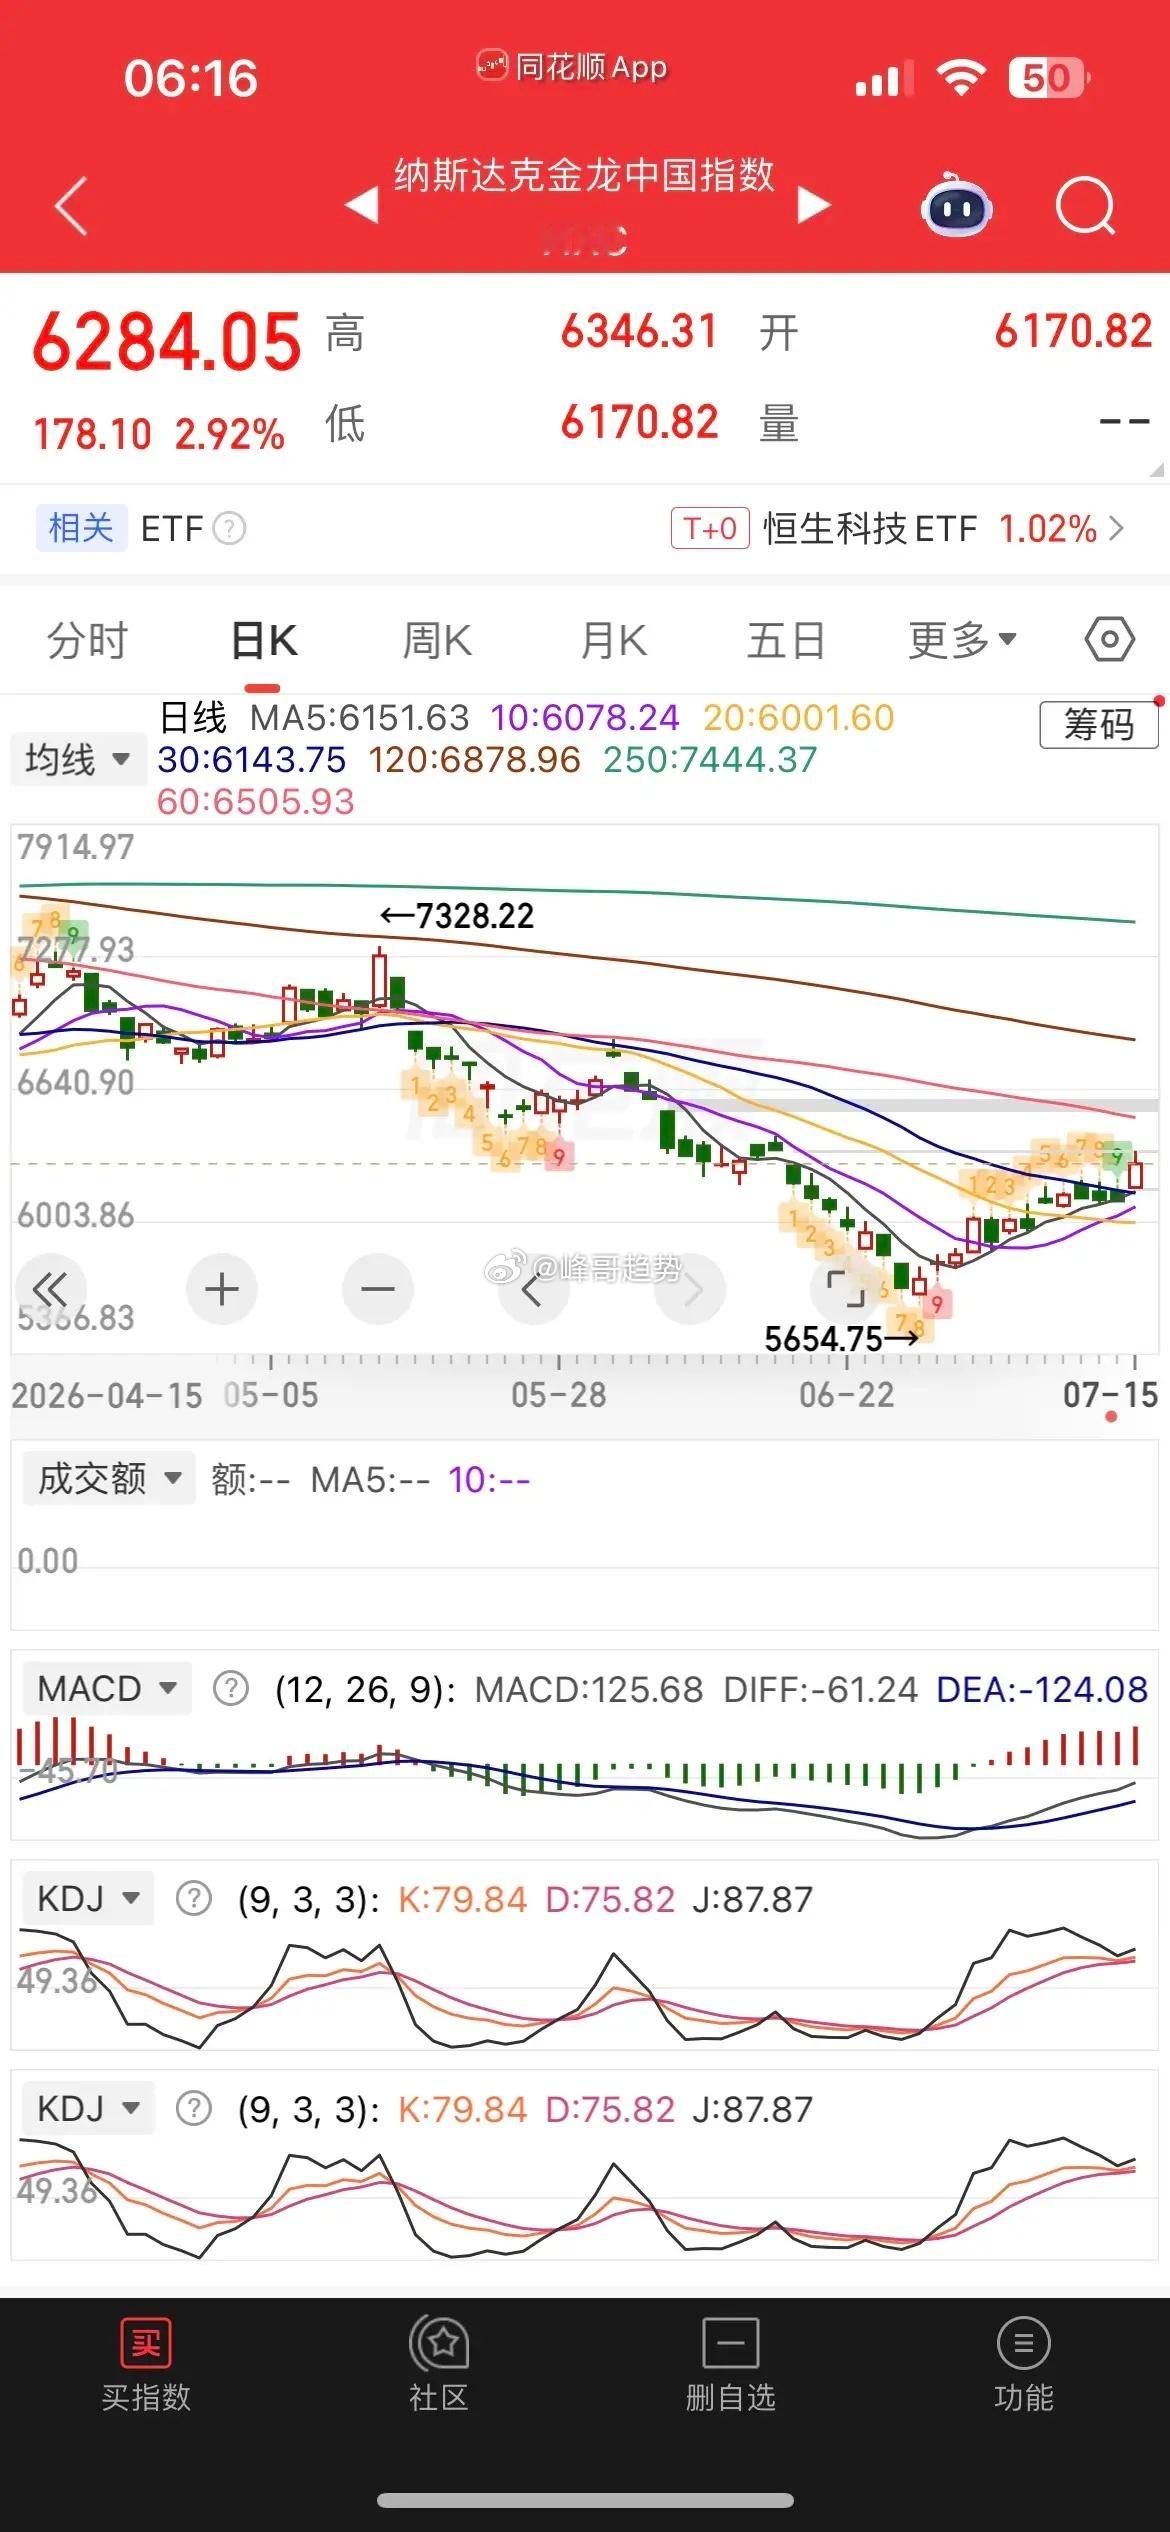Tap the change value 178.10 2.92%
Screen dimensions: 1170x2532
coord(159,434)
